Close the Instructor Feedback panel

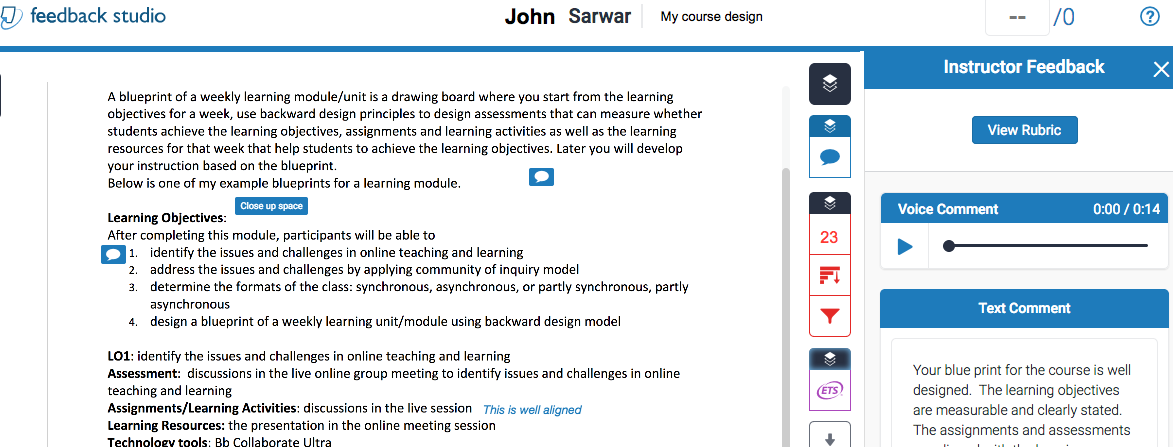[1160, 69]
